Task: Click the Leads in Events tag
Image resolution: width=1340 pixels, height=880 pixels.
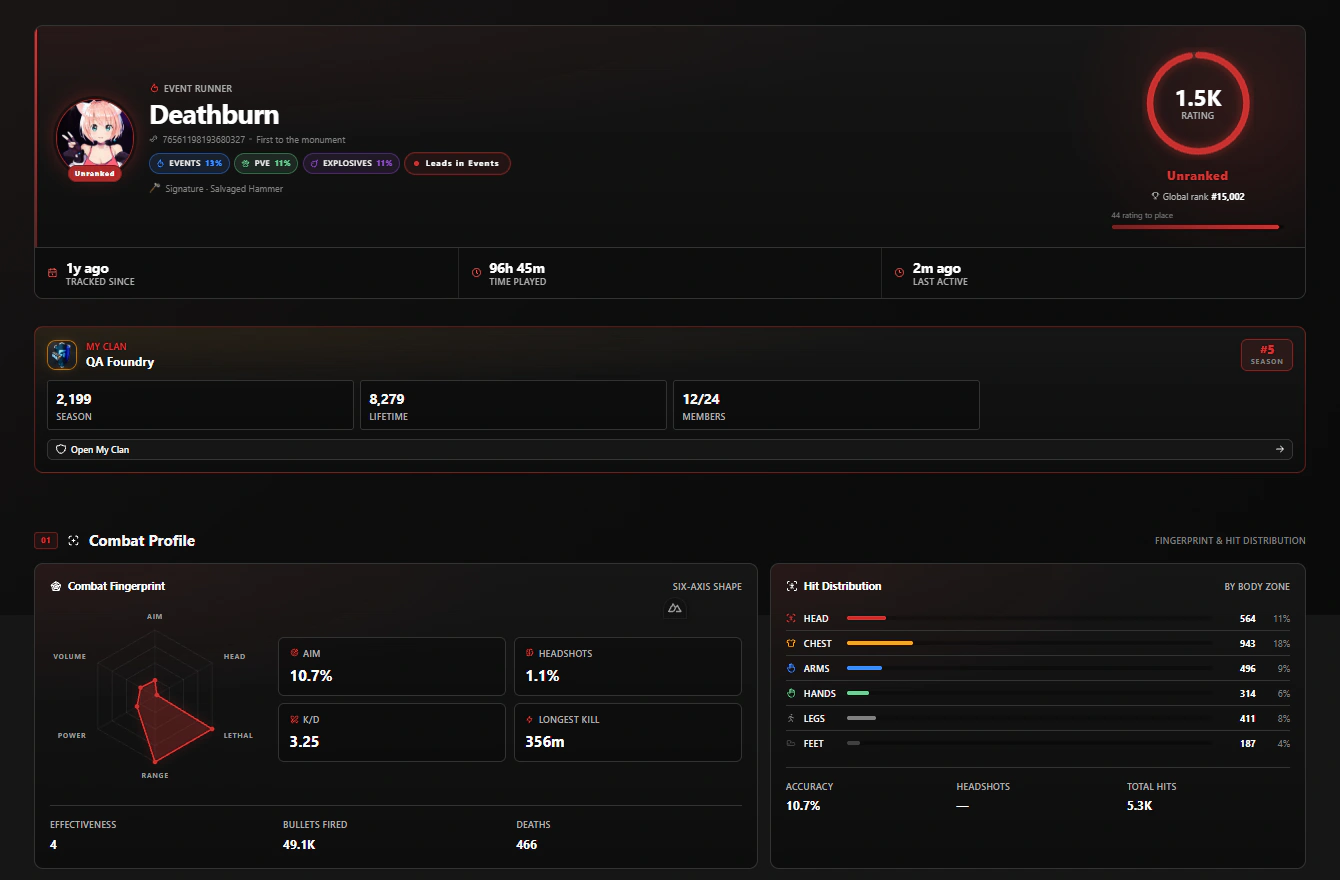Action: pyautogui.click(x=457, y=163)
